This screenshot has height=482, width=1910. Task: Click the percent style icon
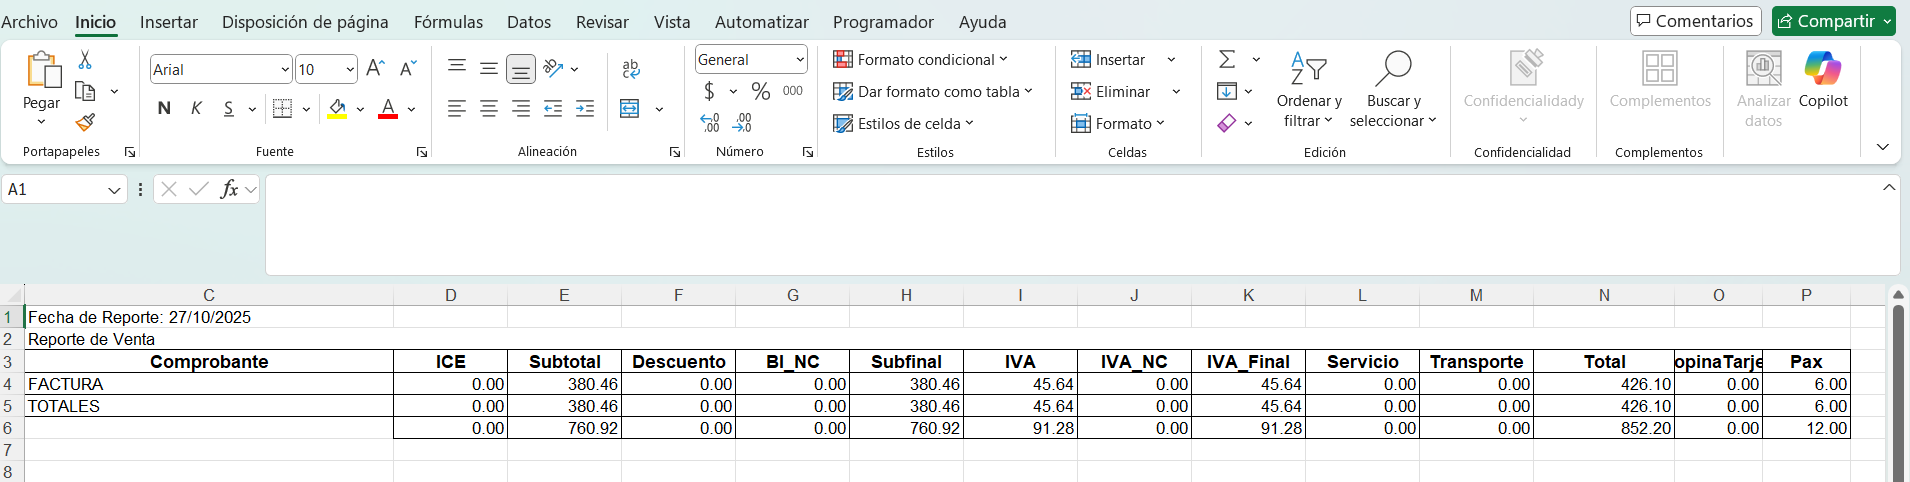761,92
